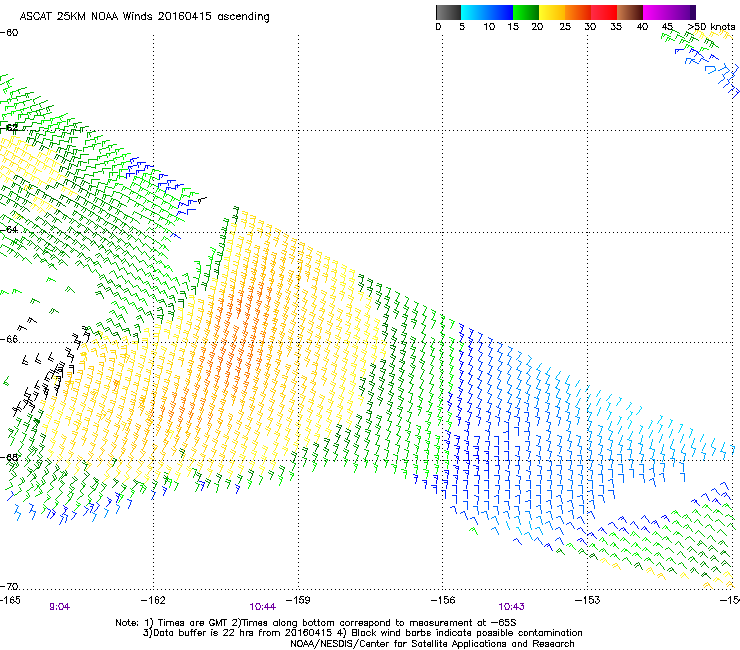
Task: Click the "5" label under the color bar
Action: pyautogui.click(x=462, y=27)
